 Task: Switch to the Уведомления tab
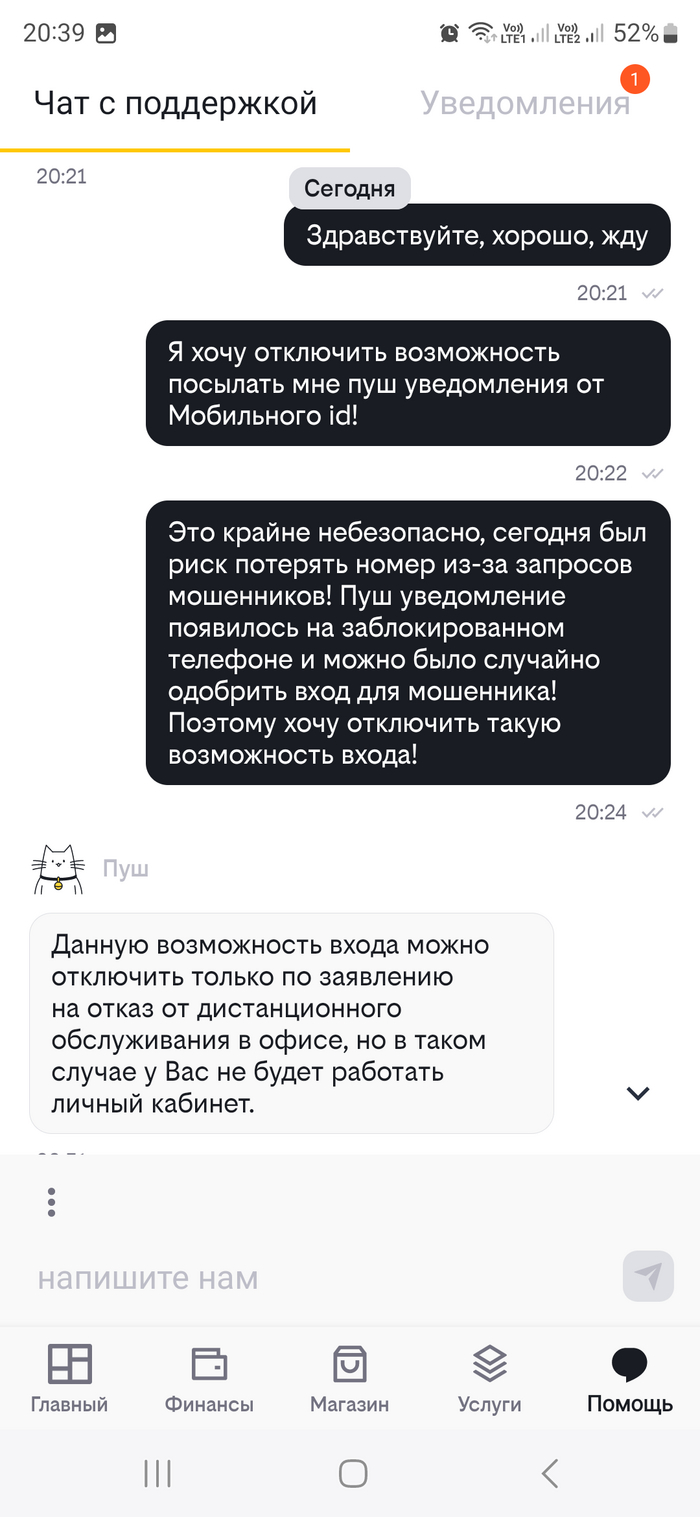point(525,103)
